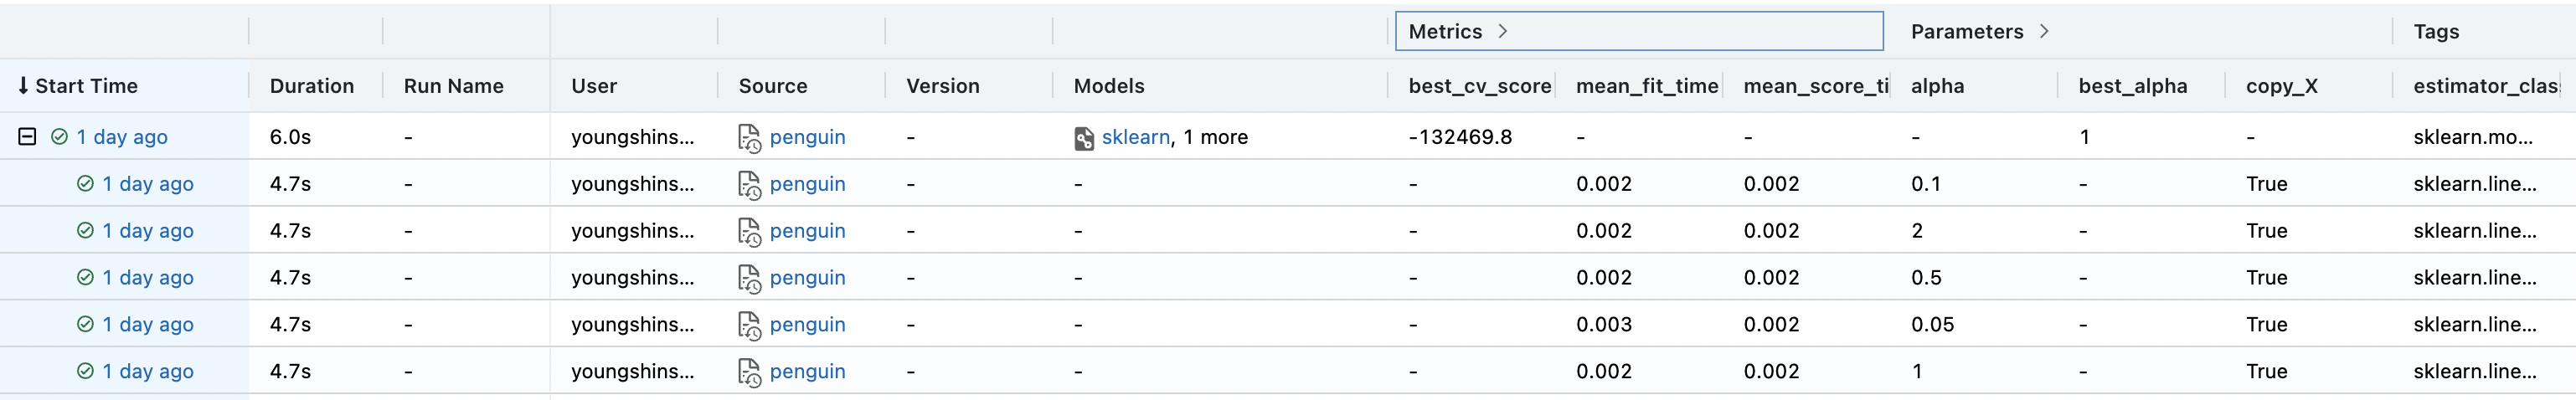Click the Tags column group header
Viewport: 2576px width, 400px height.
click(x=2435, y=32)
